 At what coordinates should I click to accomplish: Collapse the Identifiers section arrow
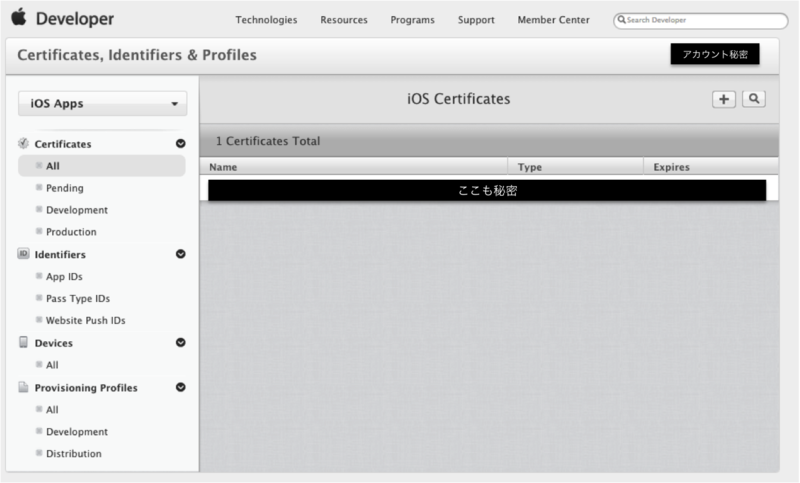[x=181, y=254]
